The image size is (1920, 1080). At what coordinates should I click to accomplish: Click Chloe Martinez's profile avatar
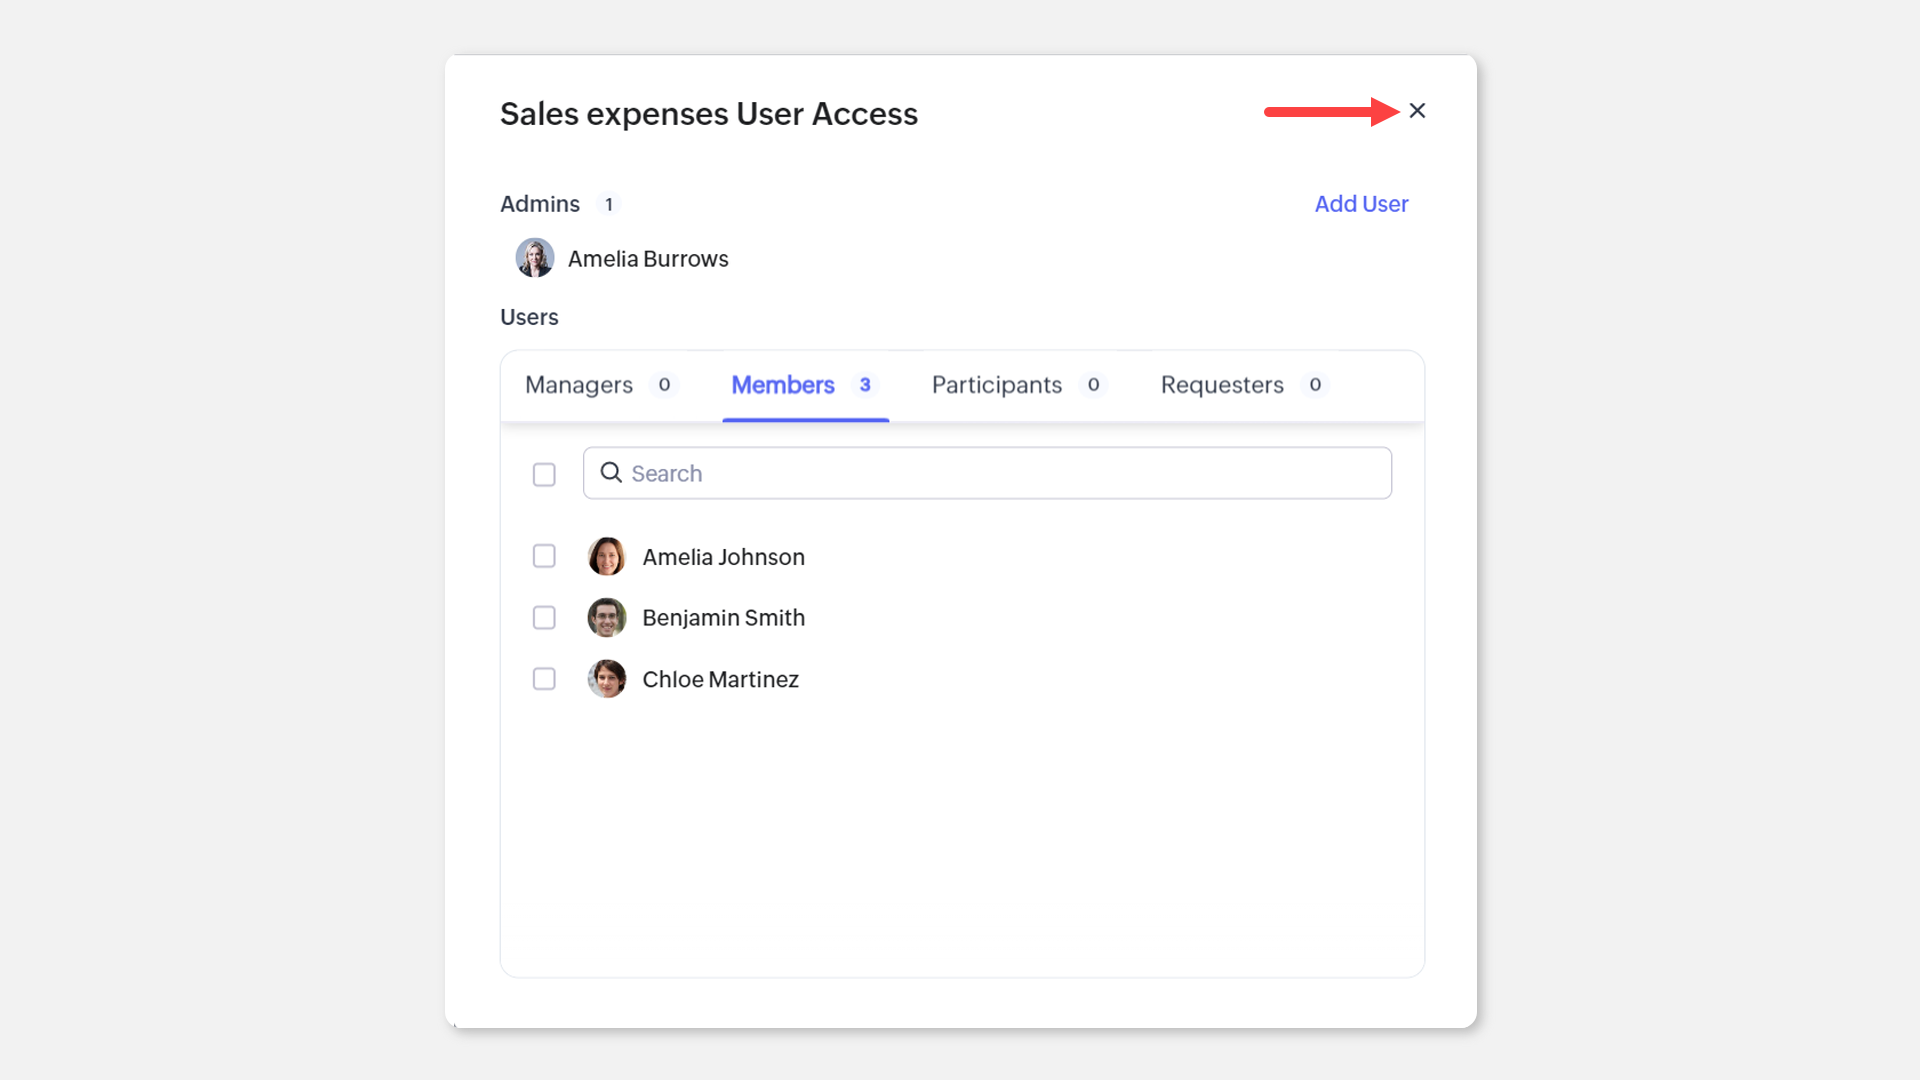(607, 679)
